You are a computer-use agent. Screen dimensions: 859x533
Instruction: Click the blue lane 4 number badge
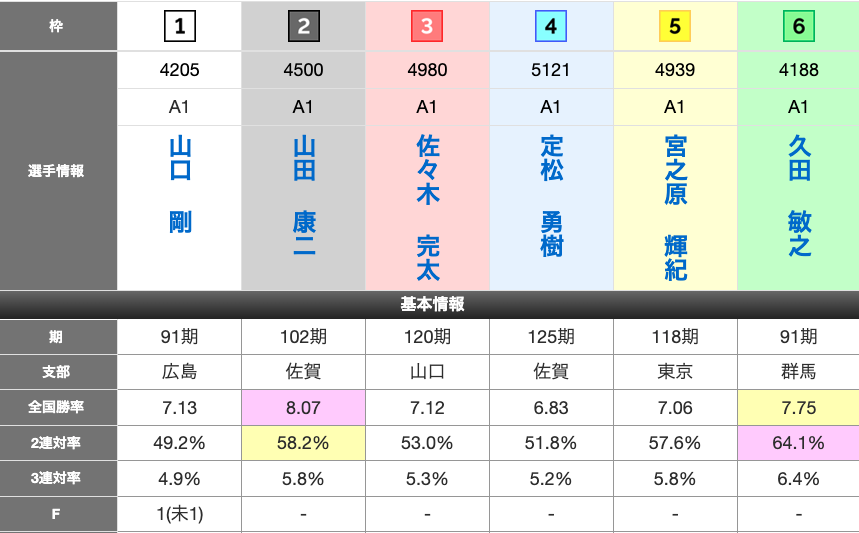pyautogui.click(x=551, y=27)
